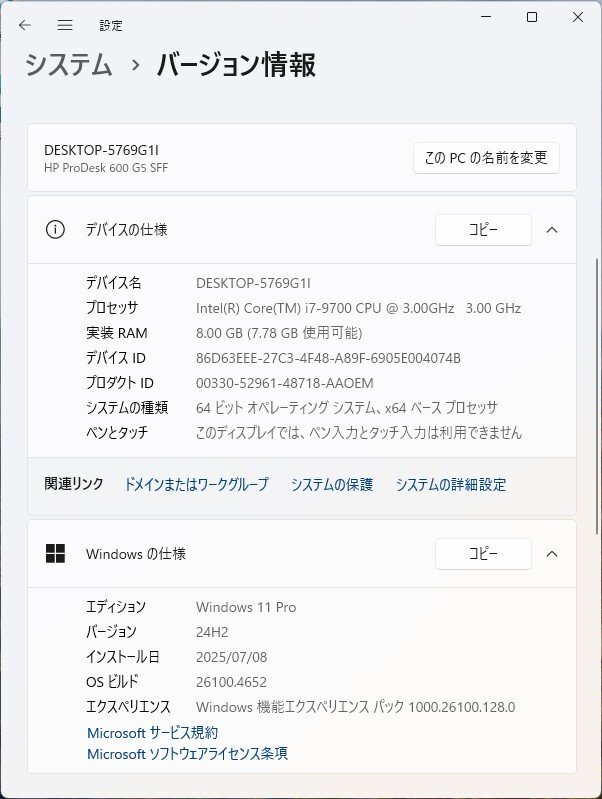Open システムの詳細設定 link
This screenshot has width=602, height=799.
451,484
